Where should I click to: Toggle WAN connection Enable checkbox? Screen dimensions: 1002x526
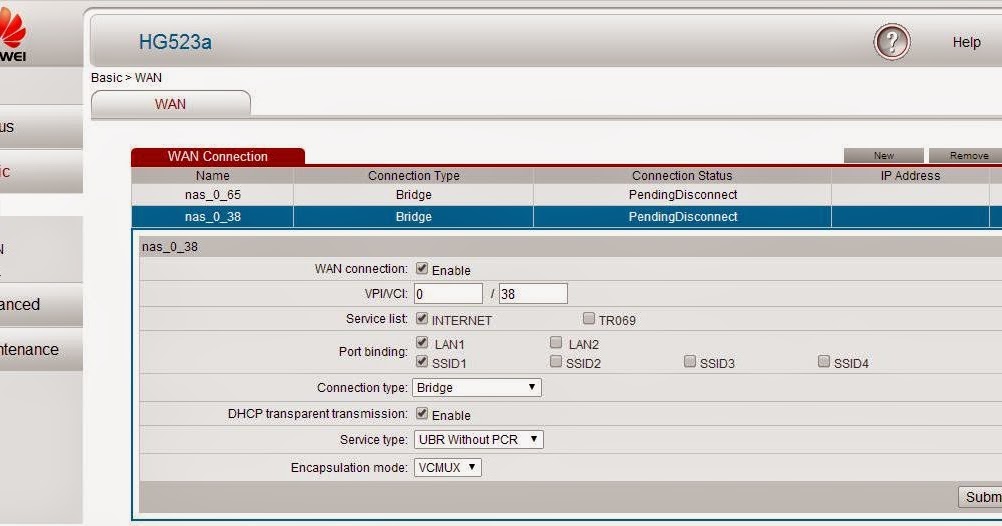(x=422, y=268)
